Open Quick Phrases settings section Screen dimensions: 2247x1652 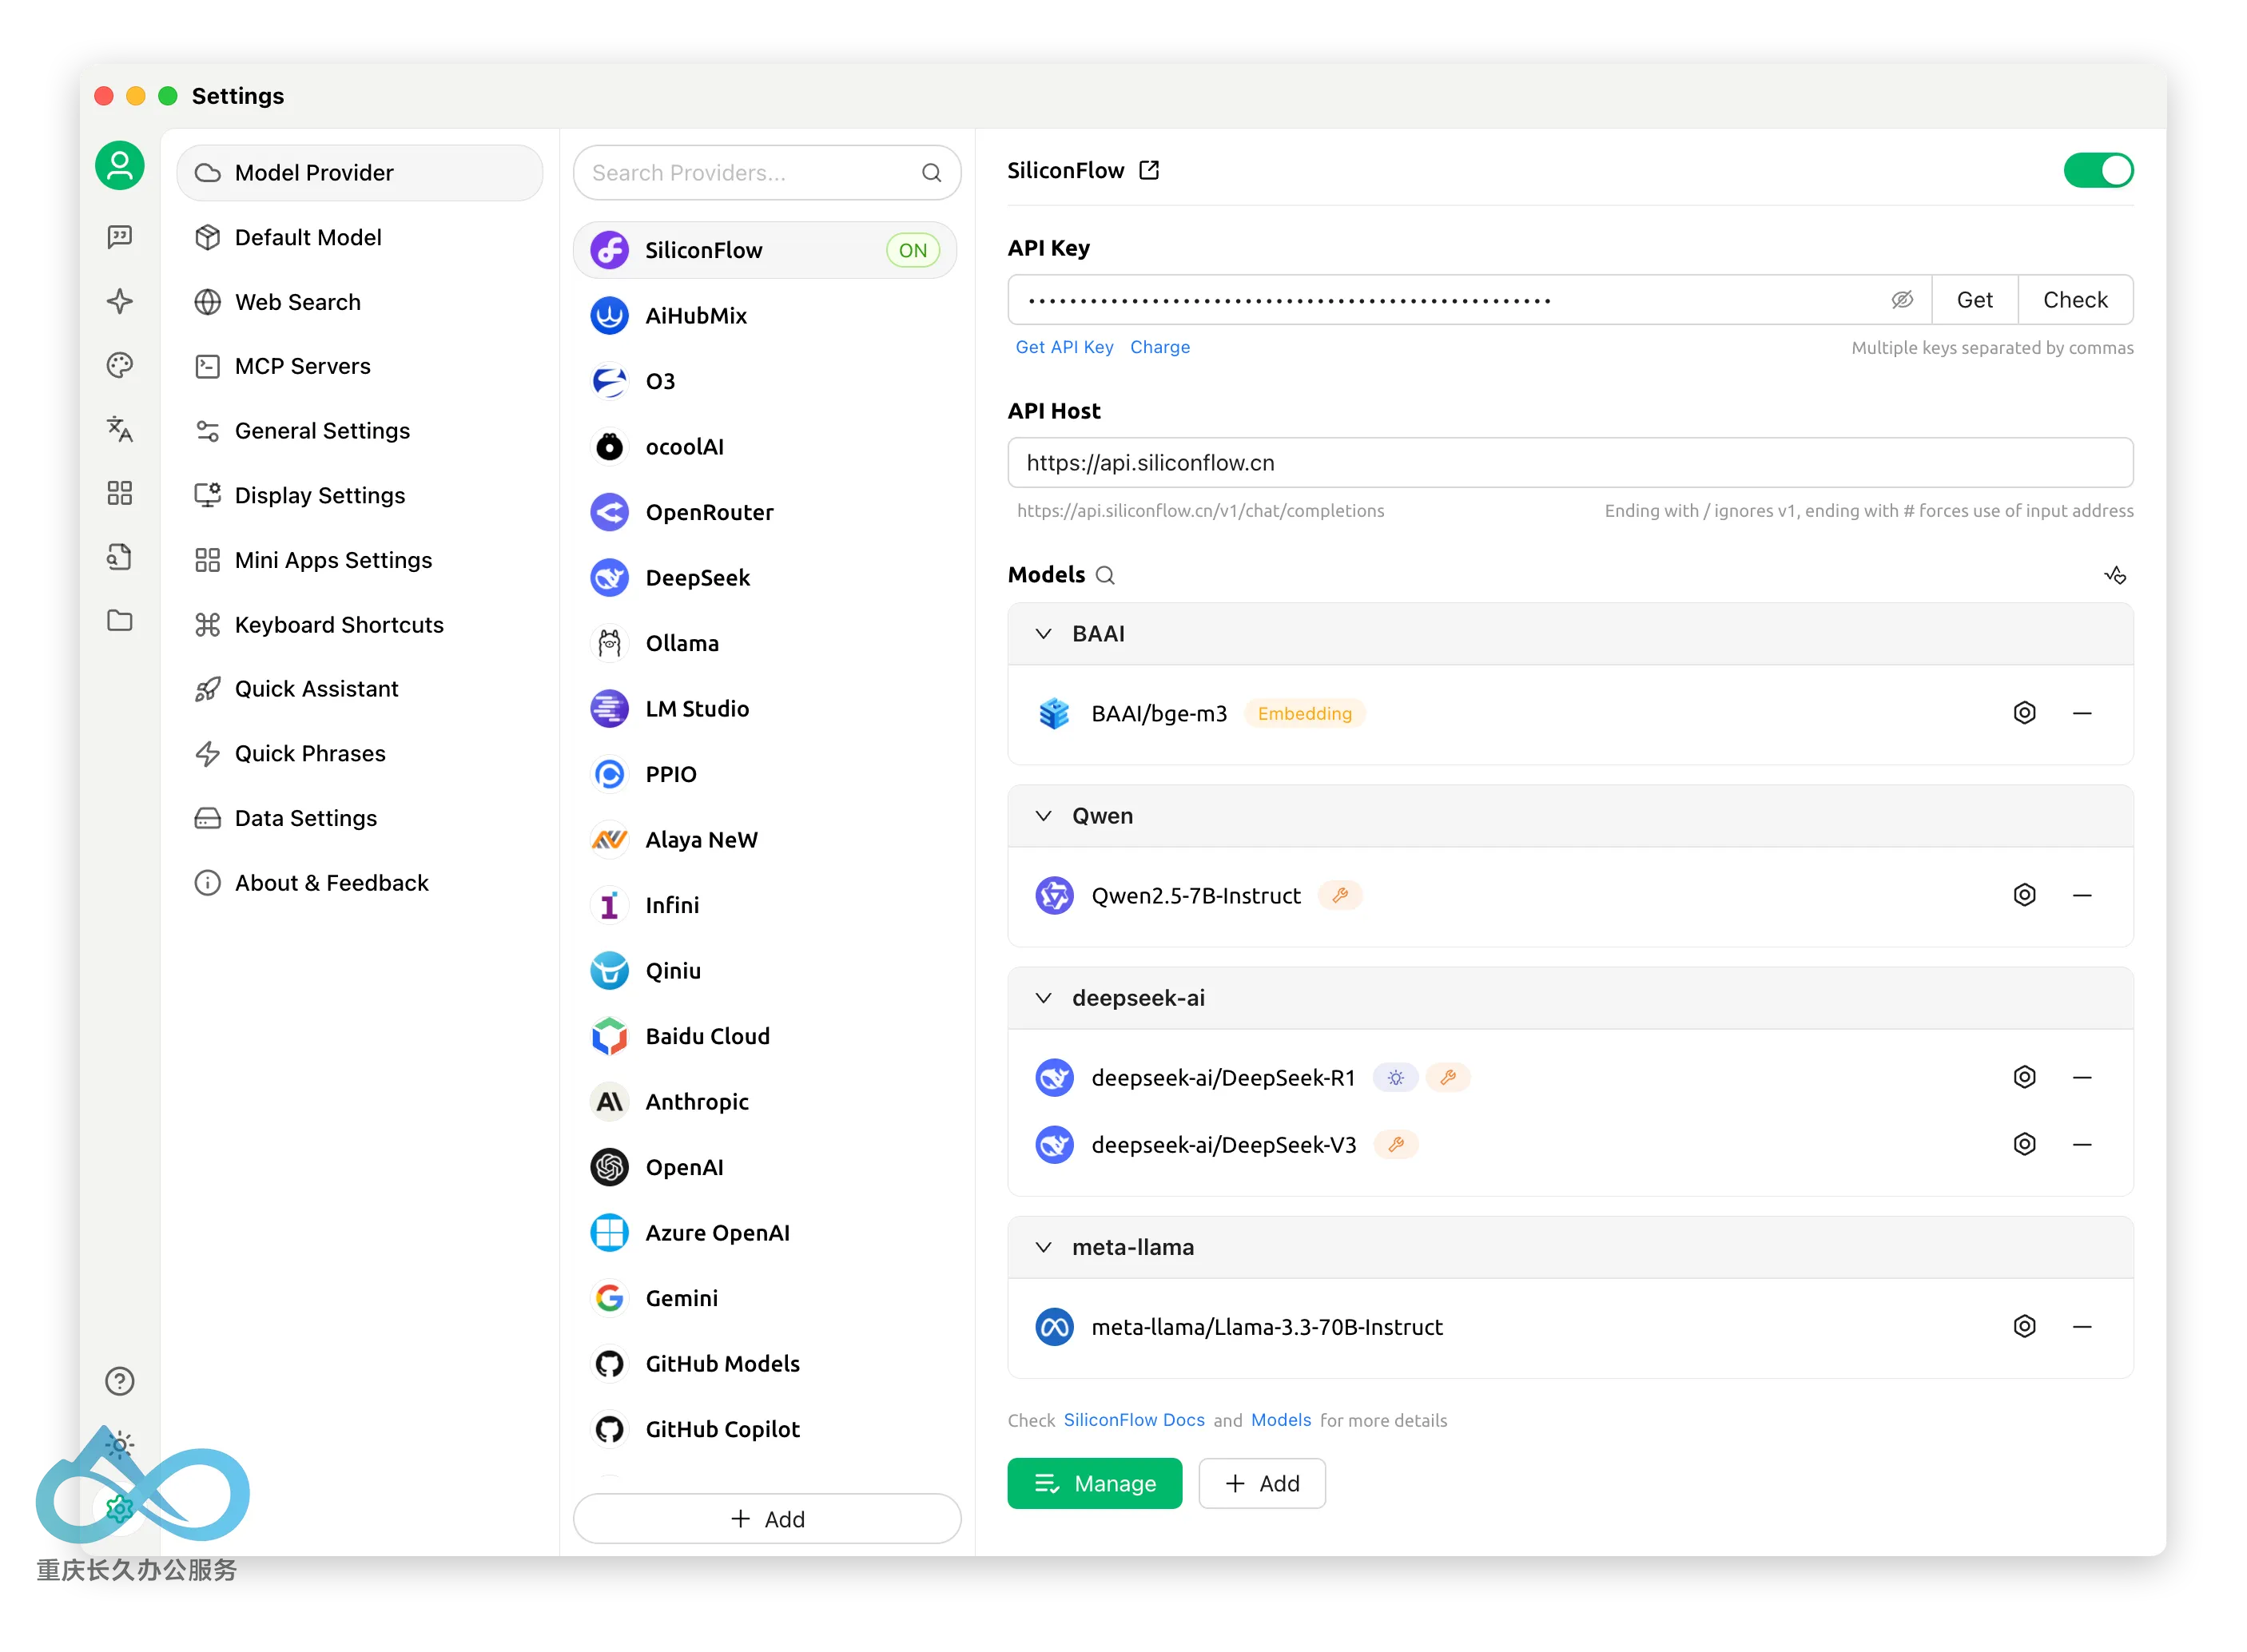pos(360,754)
